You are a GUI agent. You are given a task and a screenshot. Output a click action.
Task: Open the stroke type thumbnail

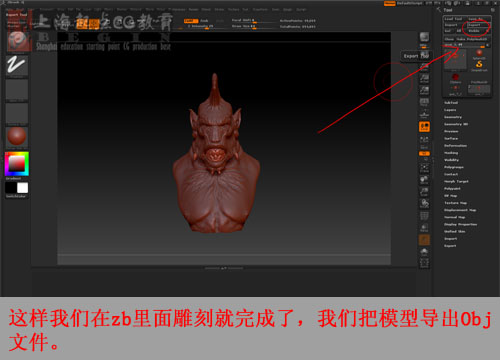pos(17,65)
